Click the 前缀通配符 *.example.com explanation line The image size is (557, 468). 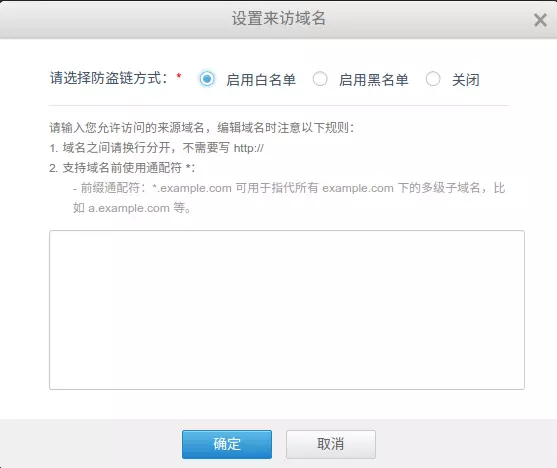(x=289, y=188)
